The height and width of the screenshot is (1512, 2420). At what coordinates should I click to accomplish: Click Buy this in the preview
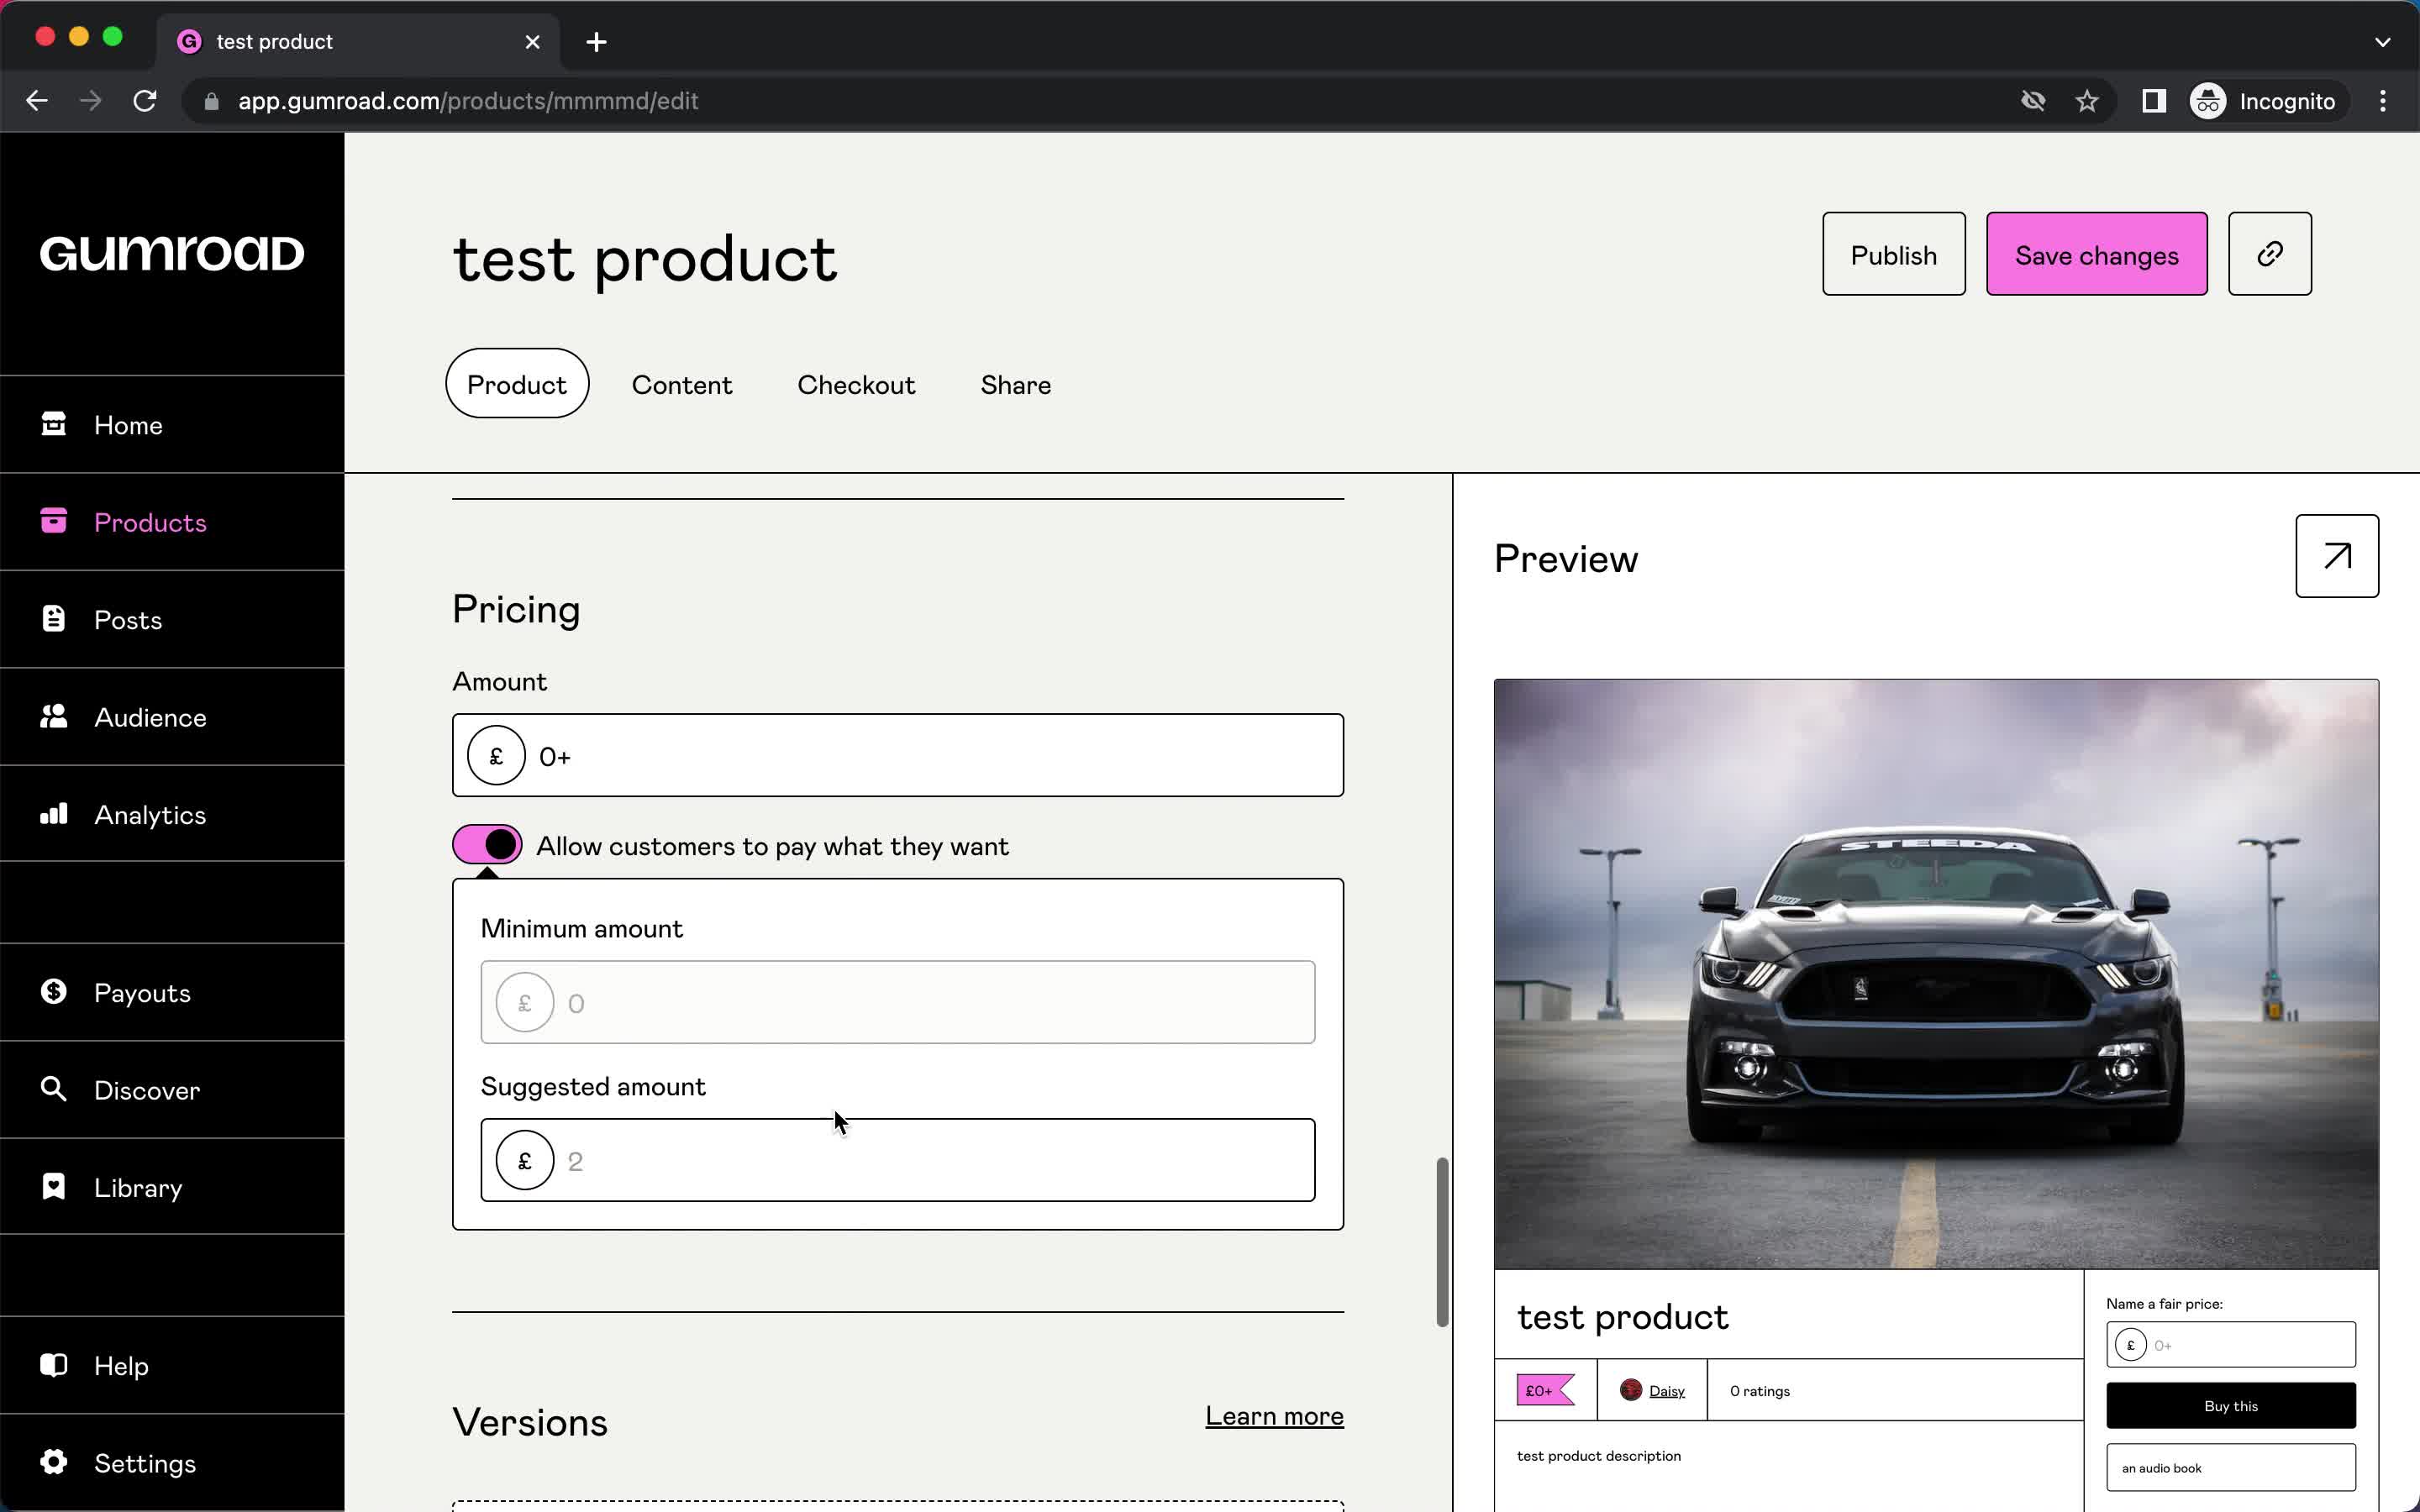click(x=2230, y=1405)
